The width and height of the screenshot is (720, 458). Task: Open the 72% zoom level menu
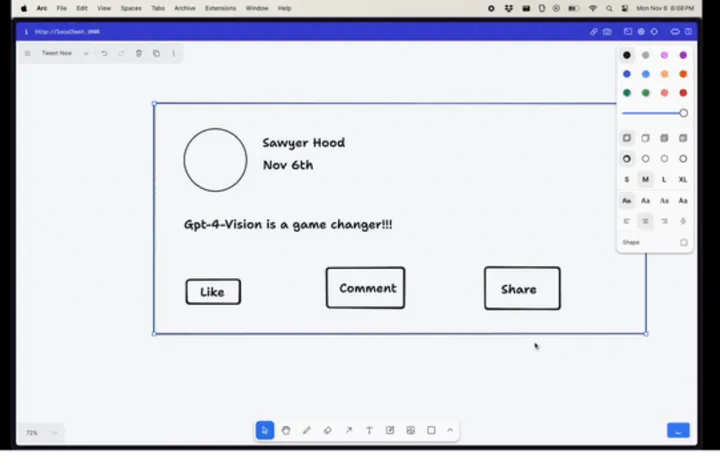coord(41,432)
